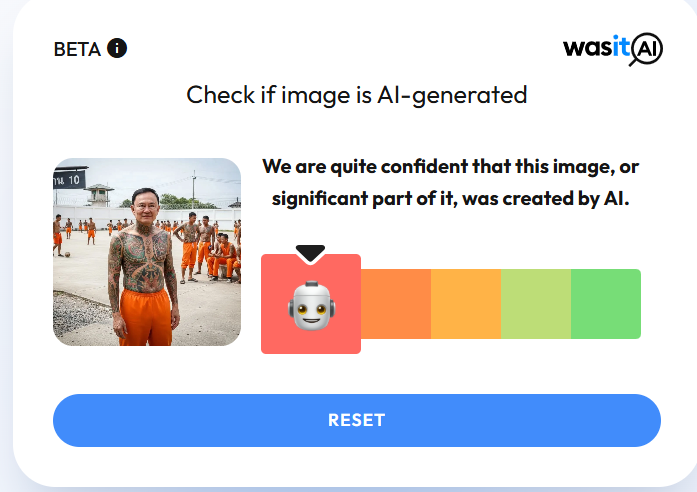The image size is (697, 492).
Task: Click the AI confidence result message
Action: tap(450, 182)
